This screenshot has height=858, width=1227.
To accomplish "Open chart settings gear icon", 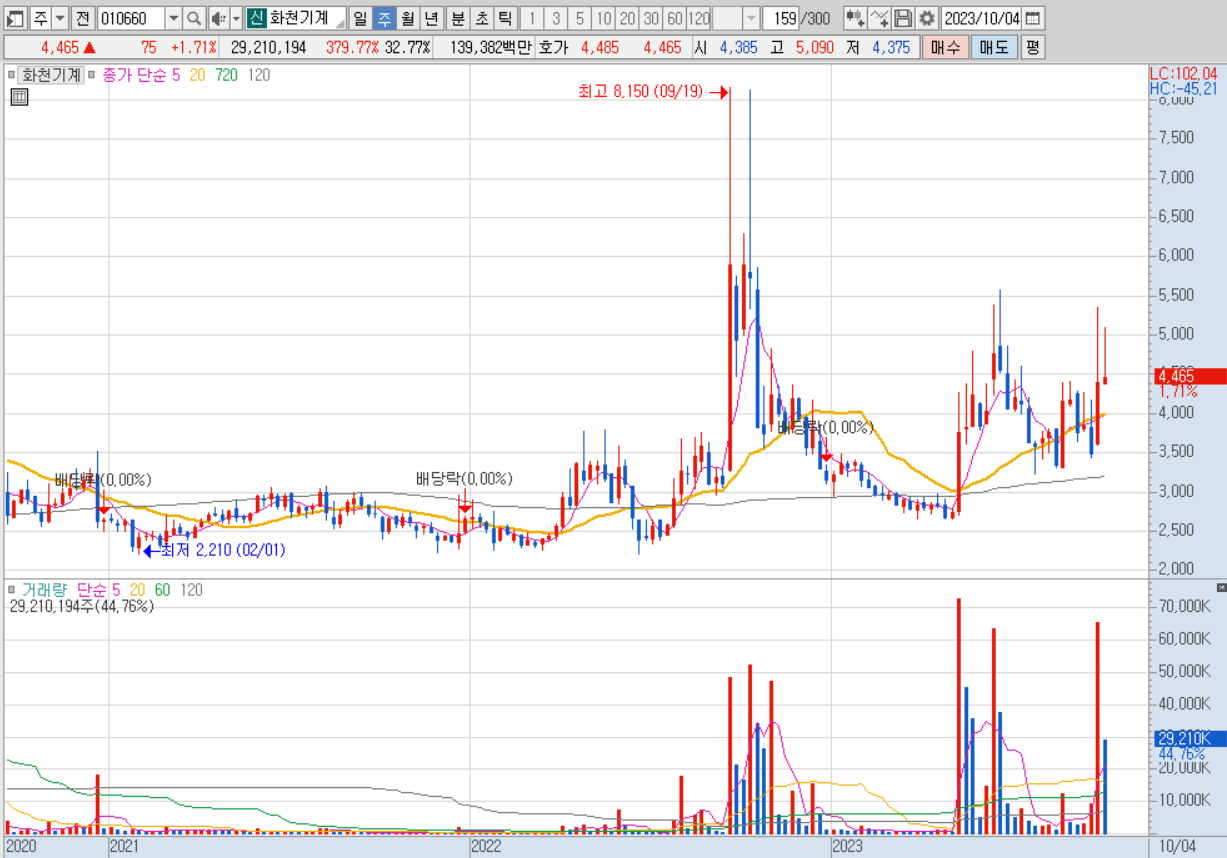I will tap(927, 18).
